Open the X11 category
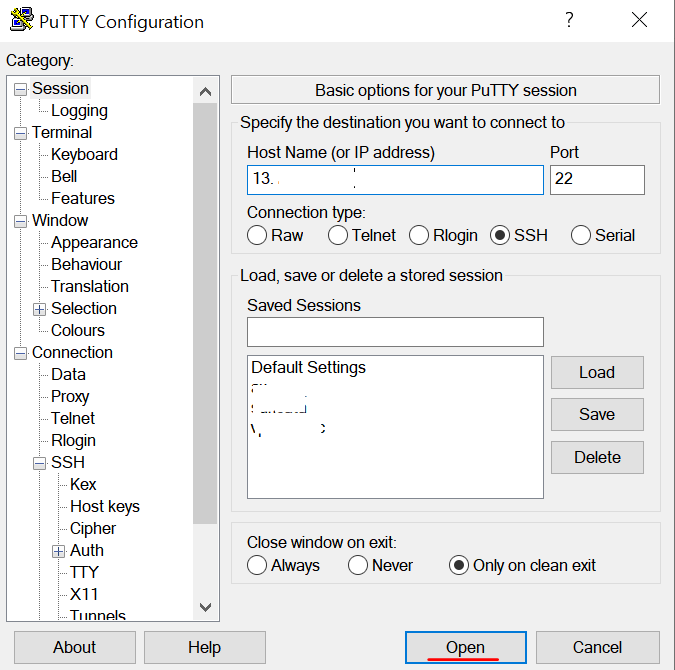Image resolution: width=675 pixels, height=670 pixels. [84, 594]
